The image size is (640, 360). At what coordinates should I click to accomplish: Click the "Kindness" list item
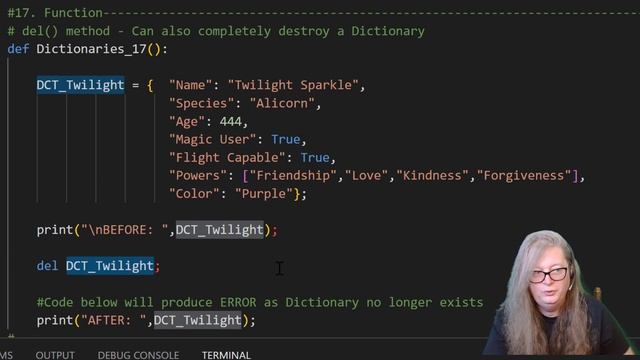coord(432,176)
